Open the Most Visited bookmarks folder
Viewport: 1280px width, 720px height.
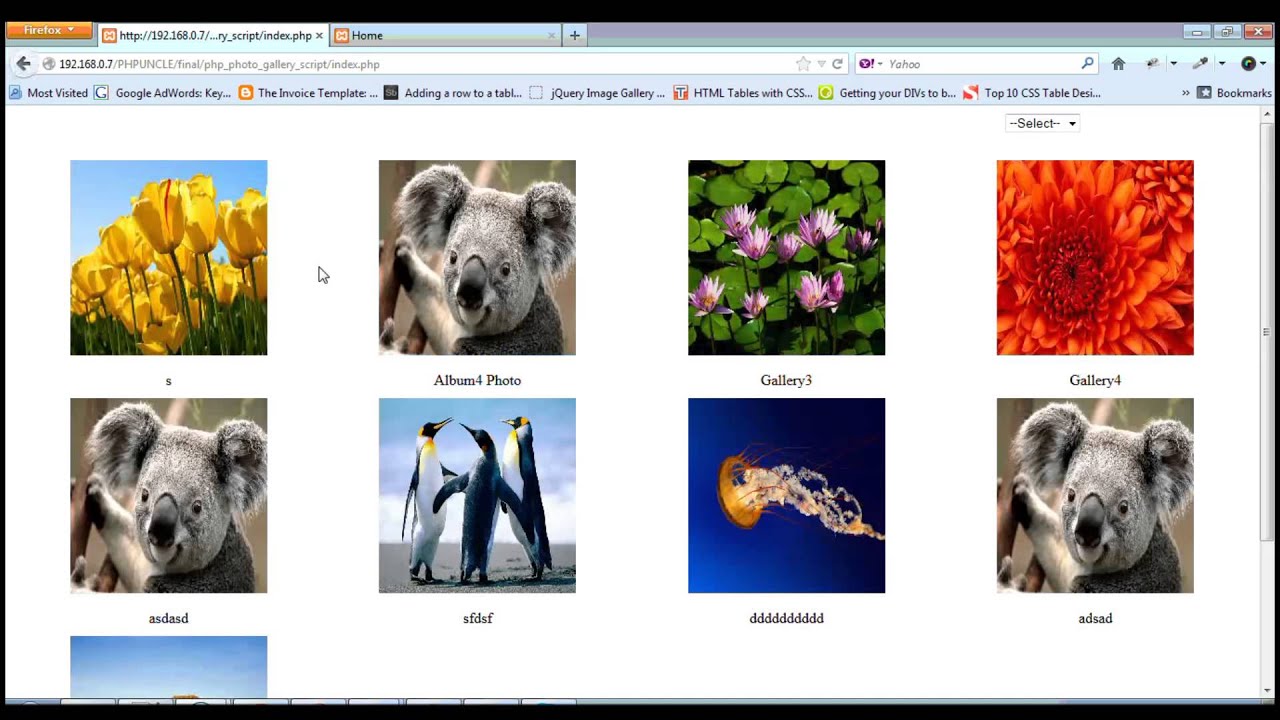click(x=48, y=93)
